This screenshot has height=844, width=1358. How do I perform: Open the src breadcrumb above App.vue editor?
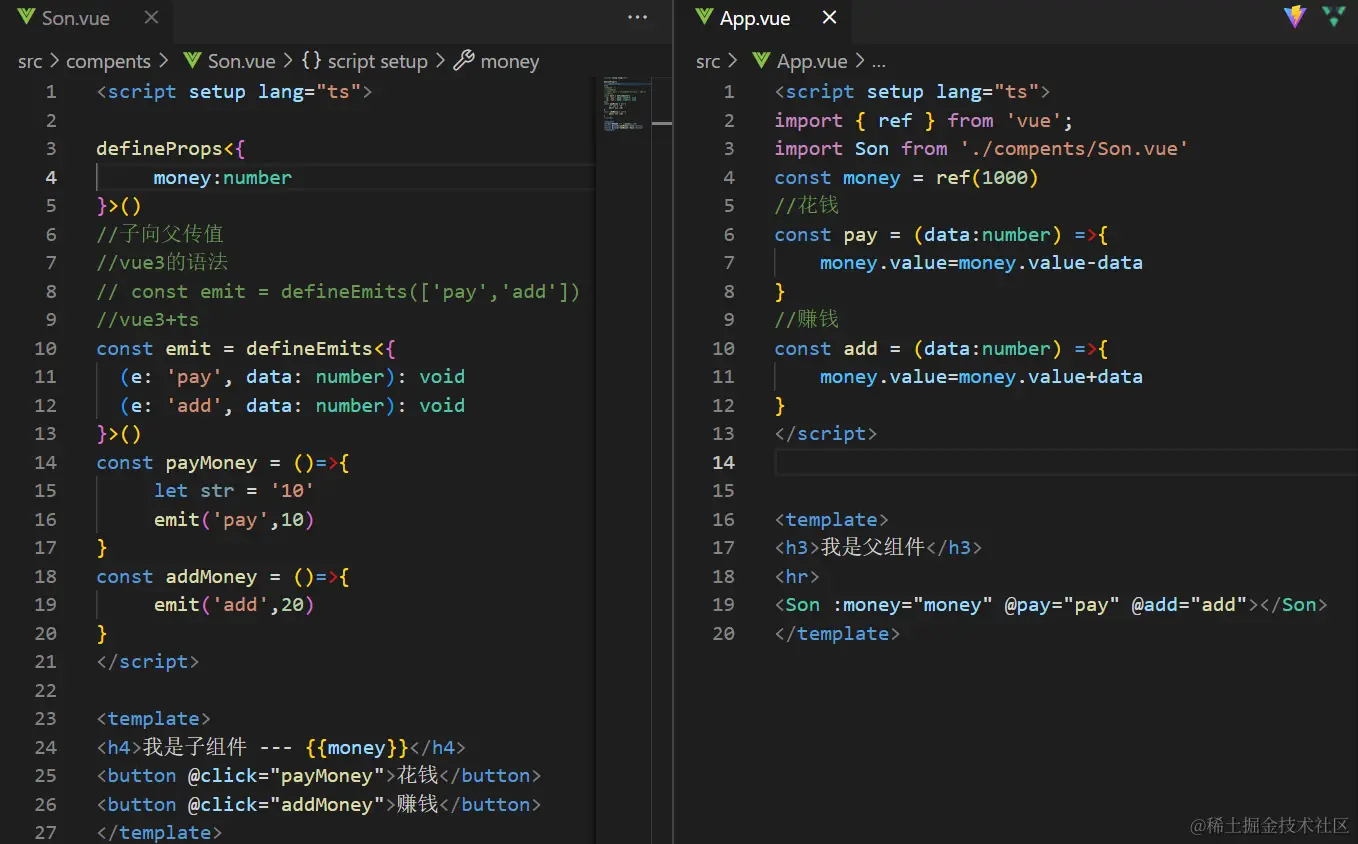tap(708, 61)
